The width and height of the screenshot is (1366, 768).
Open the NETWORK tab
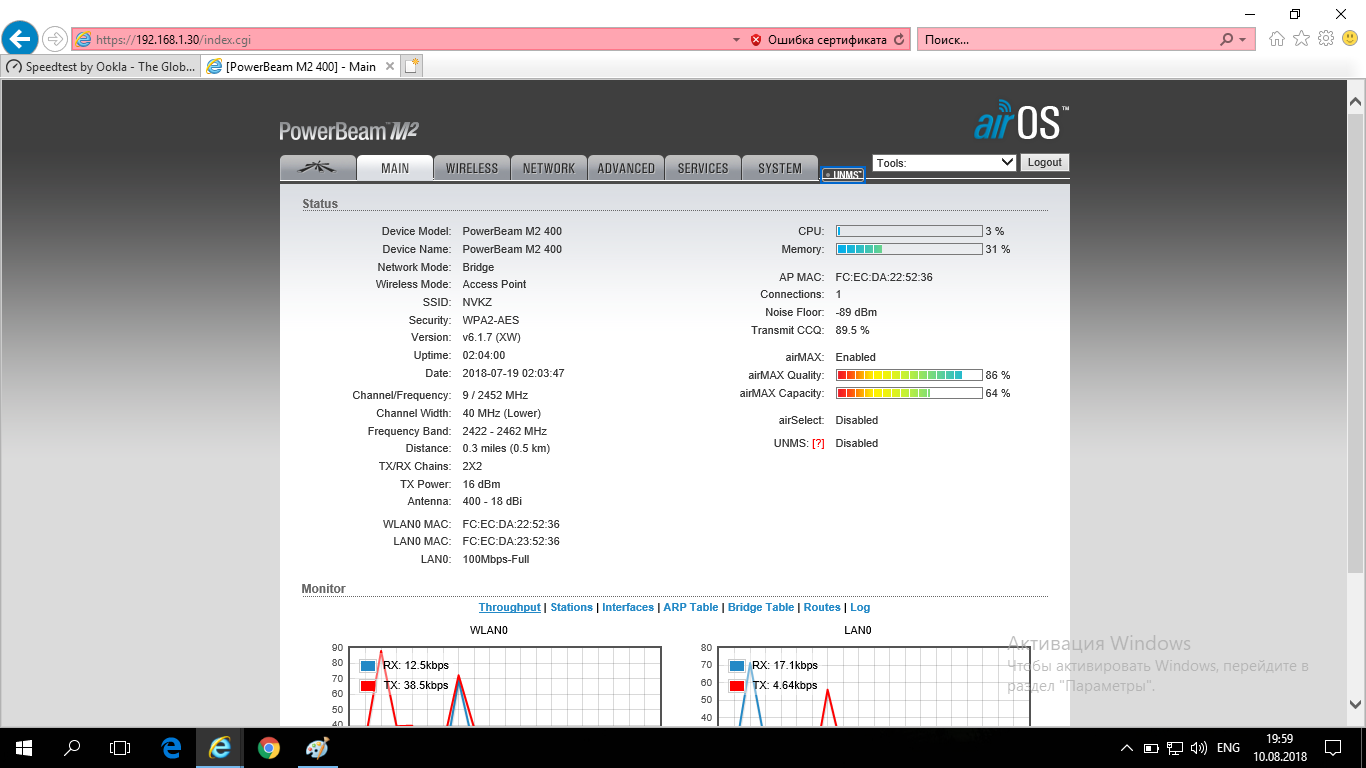pos(549,168)
